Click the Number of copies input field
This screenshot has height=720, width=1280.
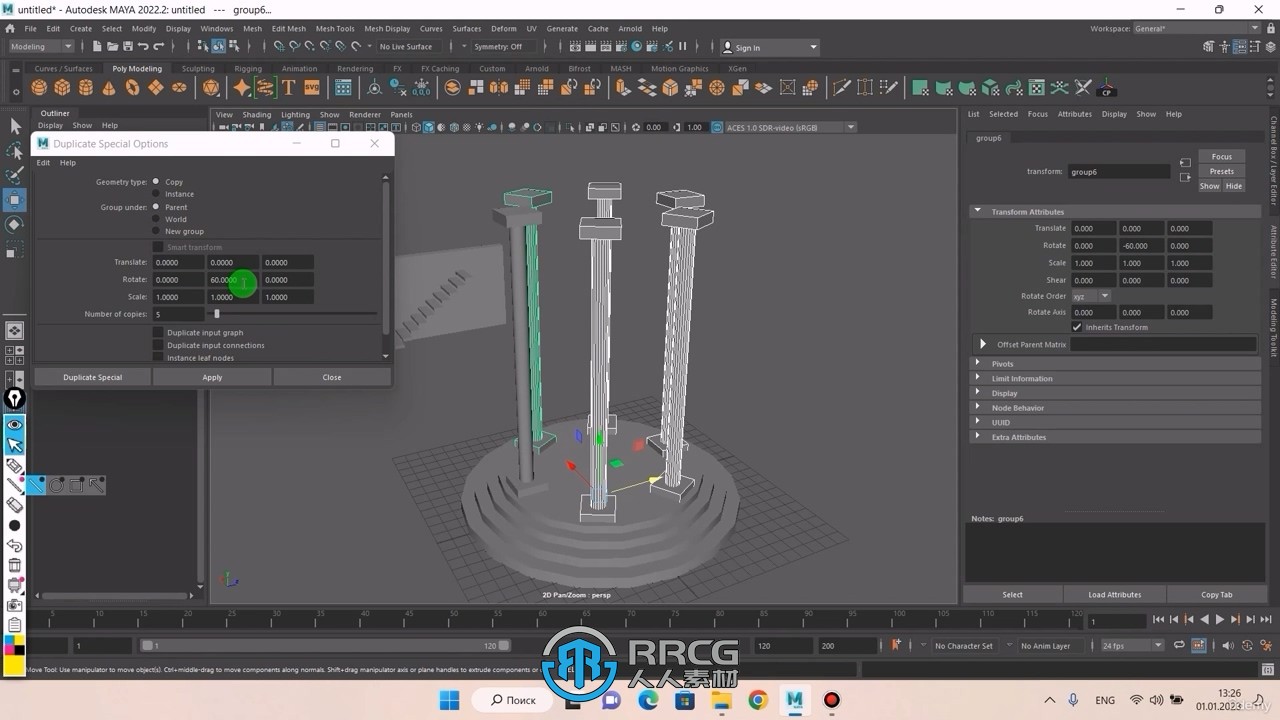pyautogui.click(x=178, y=314)
